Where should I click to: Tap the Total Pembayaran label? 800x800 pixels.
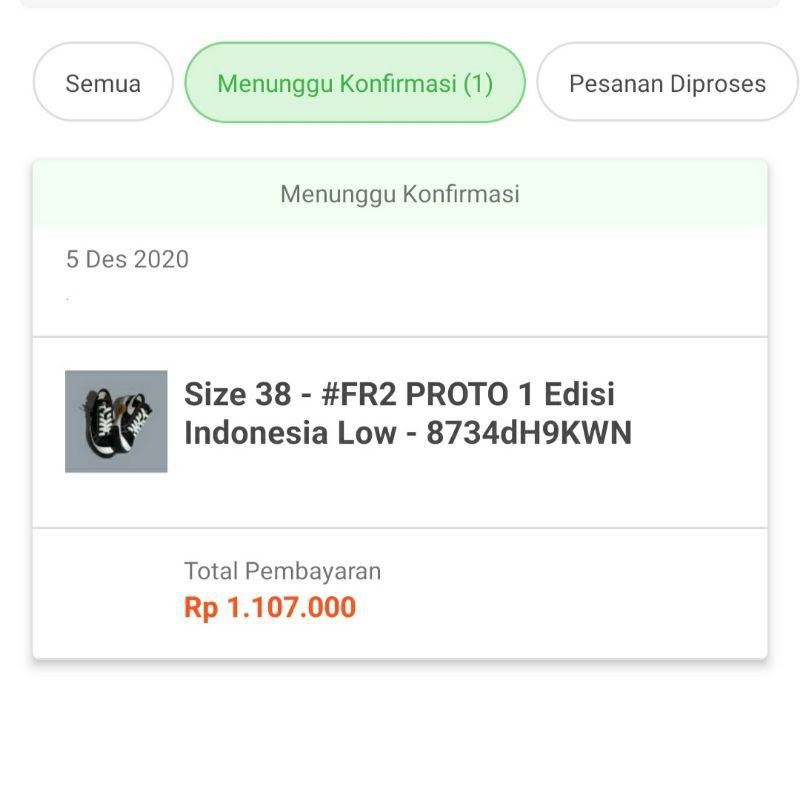282,572
